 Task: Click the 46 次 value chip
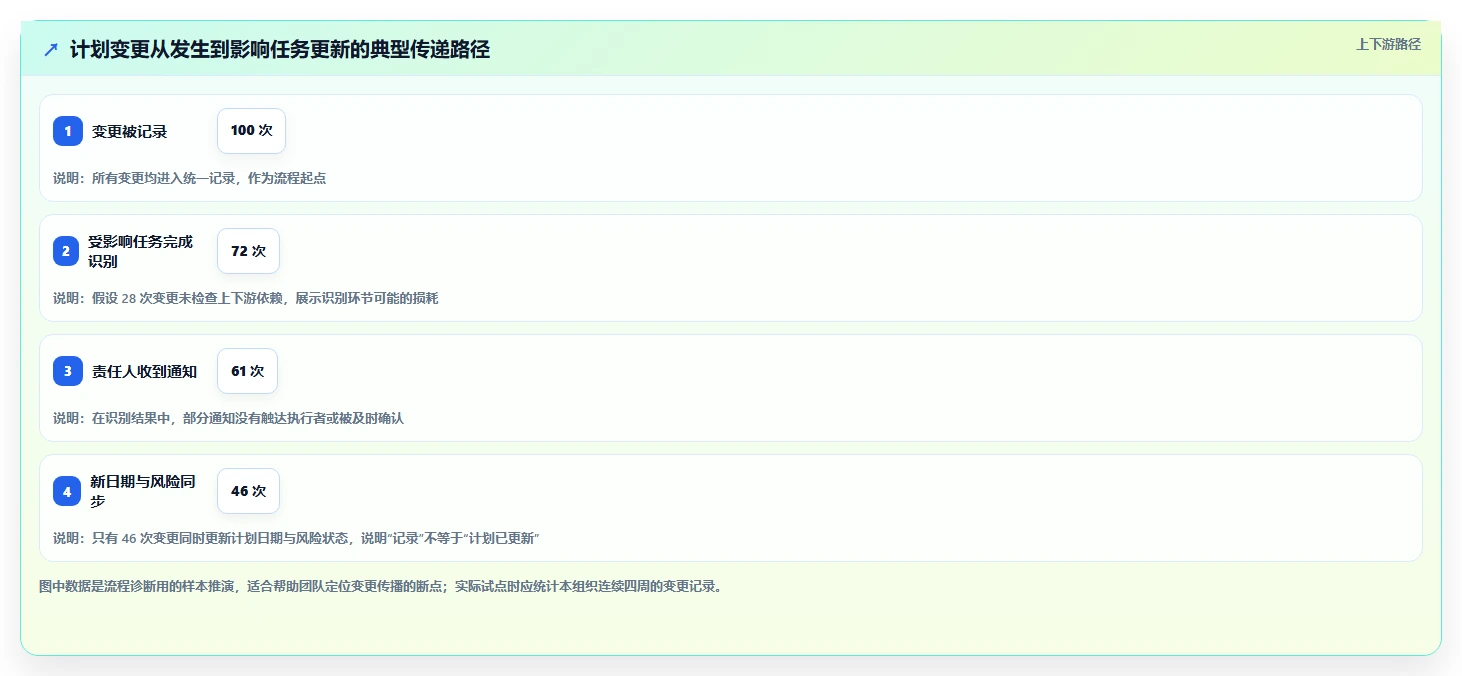pos(248,491)
